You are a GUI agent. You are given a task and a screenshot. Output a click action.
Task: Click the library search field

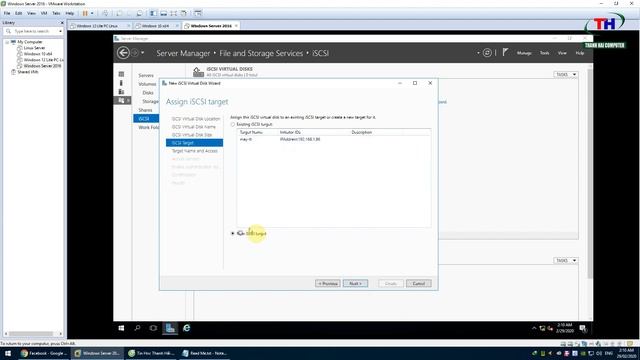[x=33, y=31]
